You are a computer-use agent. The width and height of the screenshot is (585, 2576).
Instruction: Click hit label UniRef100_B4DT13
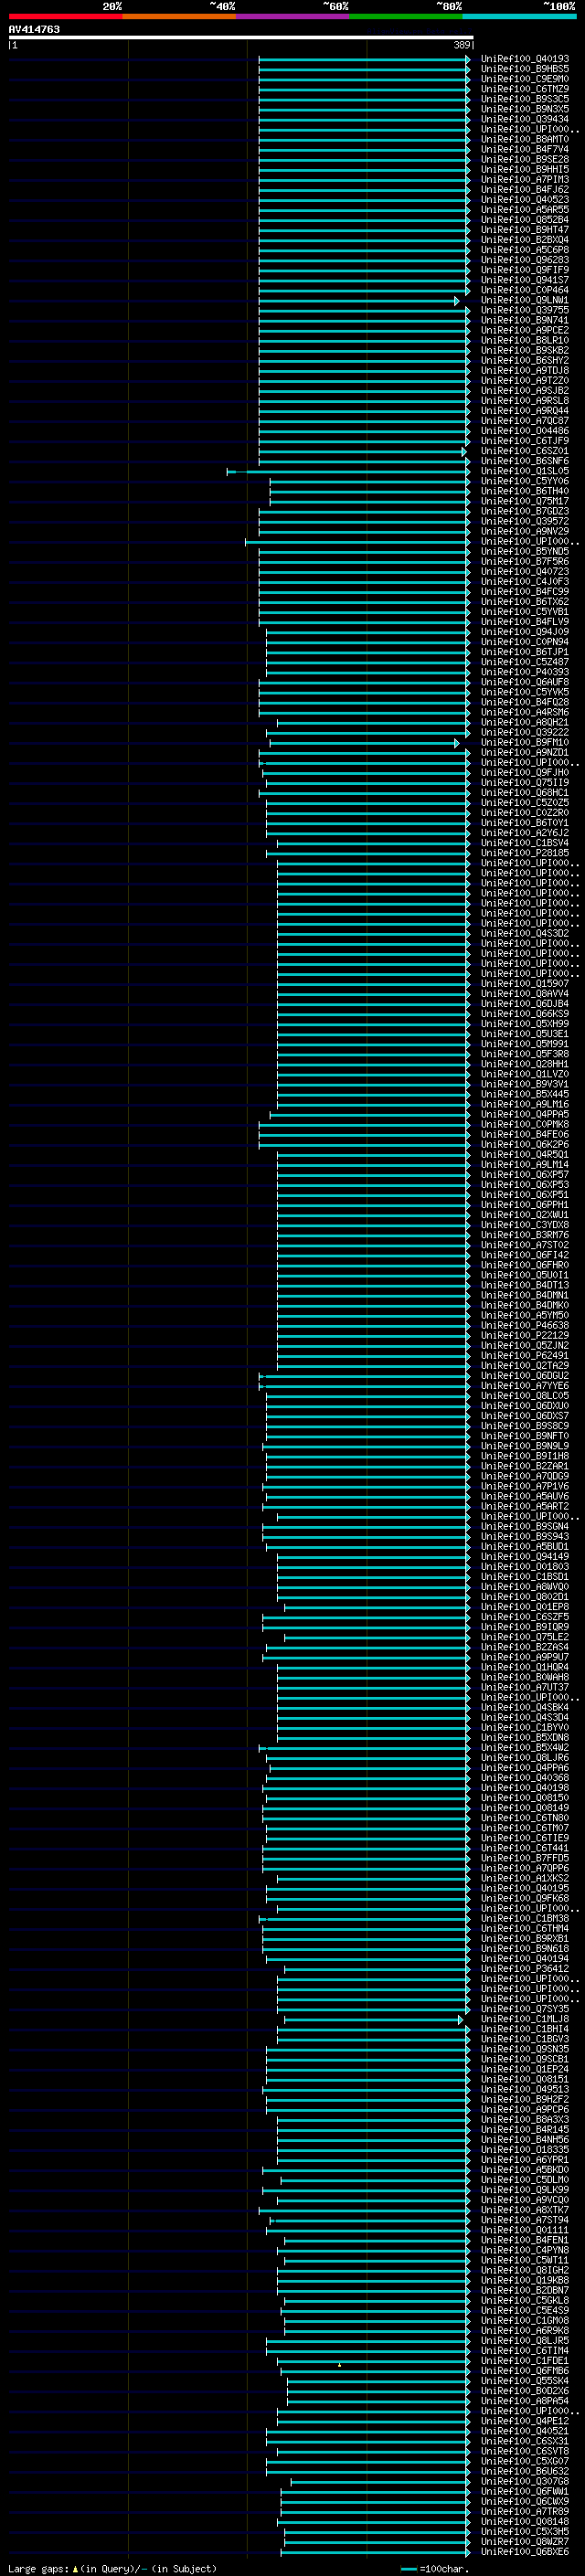[524, 1285]
